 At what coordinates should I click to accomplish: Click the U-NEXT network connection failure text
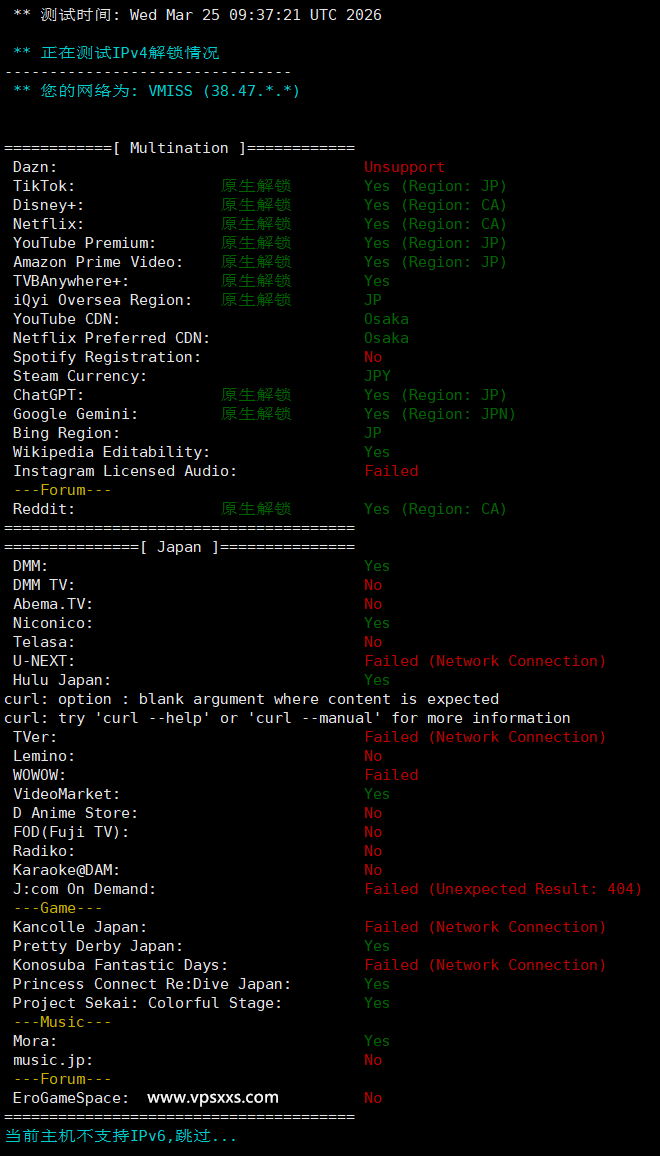pos(485,661)
